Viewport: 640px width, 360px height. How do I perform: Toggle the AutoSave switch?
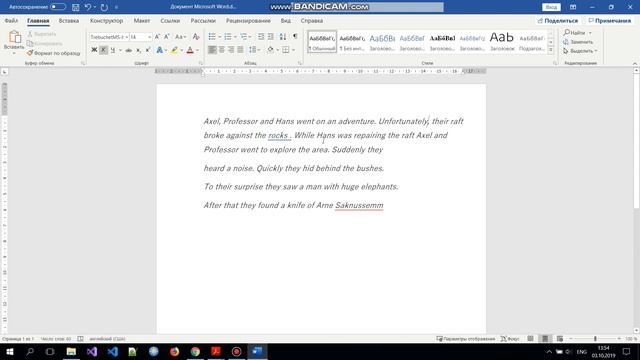58,7
